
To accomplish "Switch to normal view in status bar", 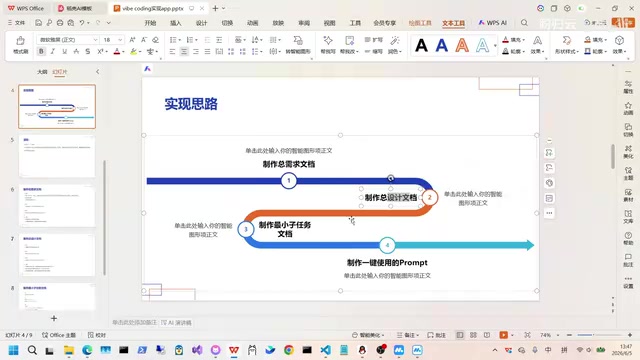I will pos(460,335).
